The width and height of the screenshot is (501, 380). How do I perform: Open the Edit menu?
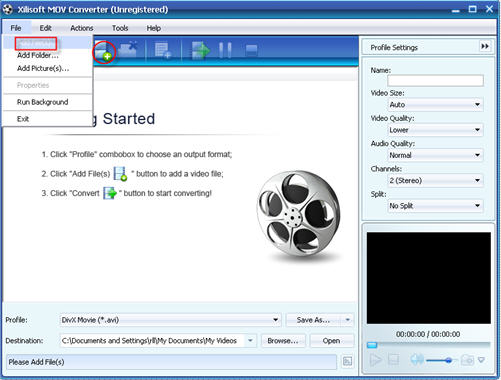click(x=45, y=28)
